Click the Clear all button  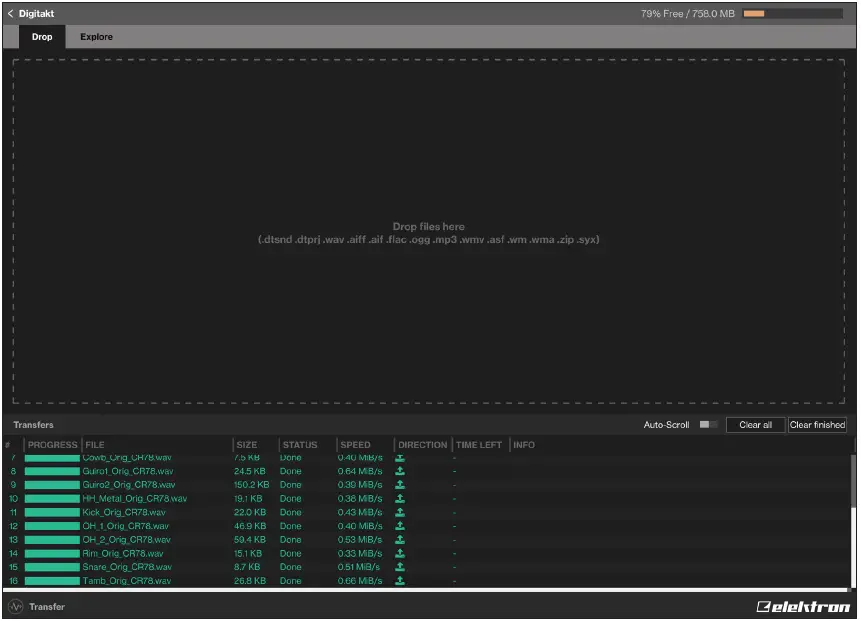pyautogui.click(x=755, y=424)
